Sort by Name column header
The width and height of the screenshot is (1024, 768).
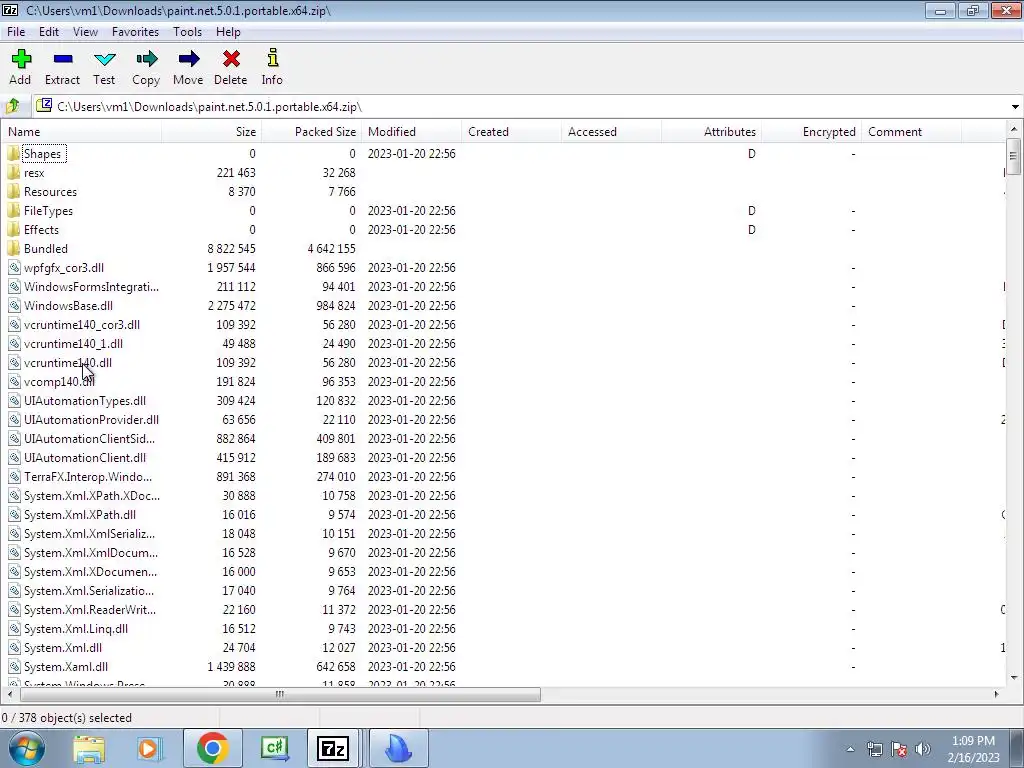point(82,131)
